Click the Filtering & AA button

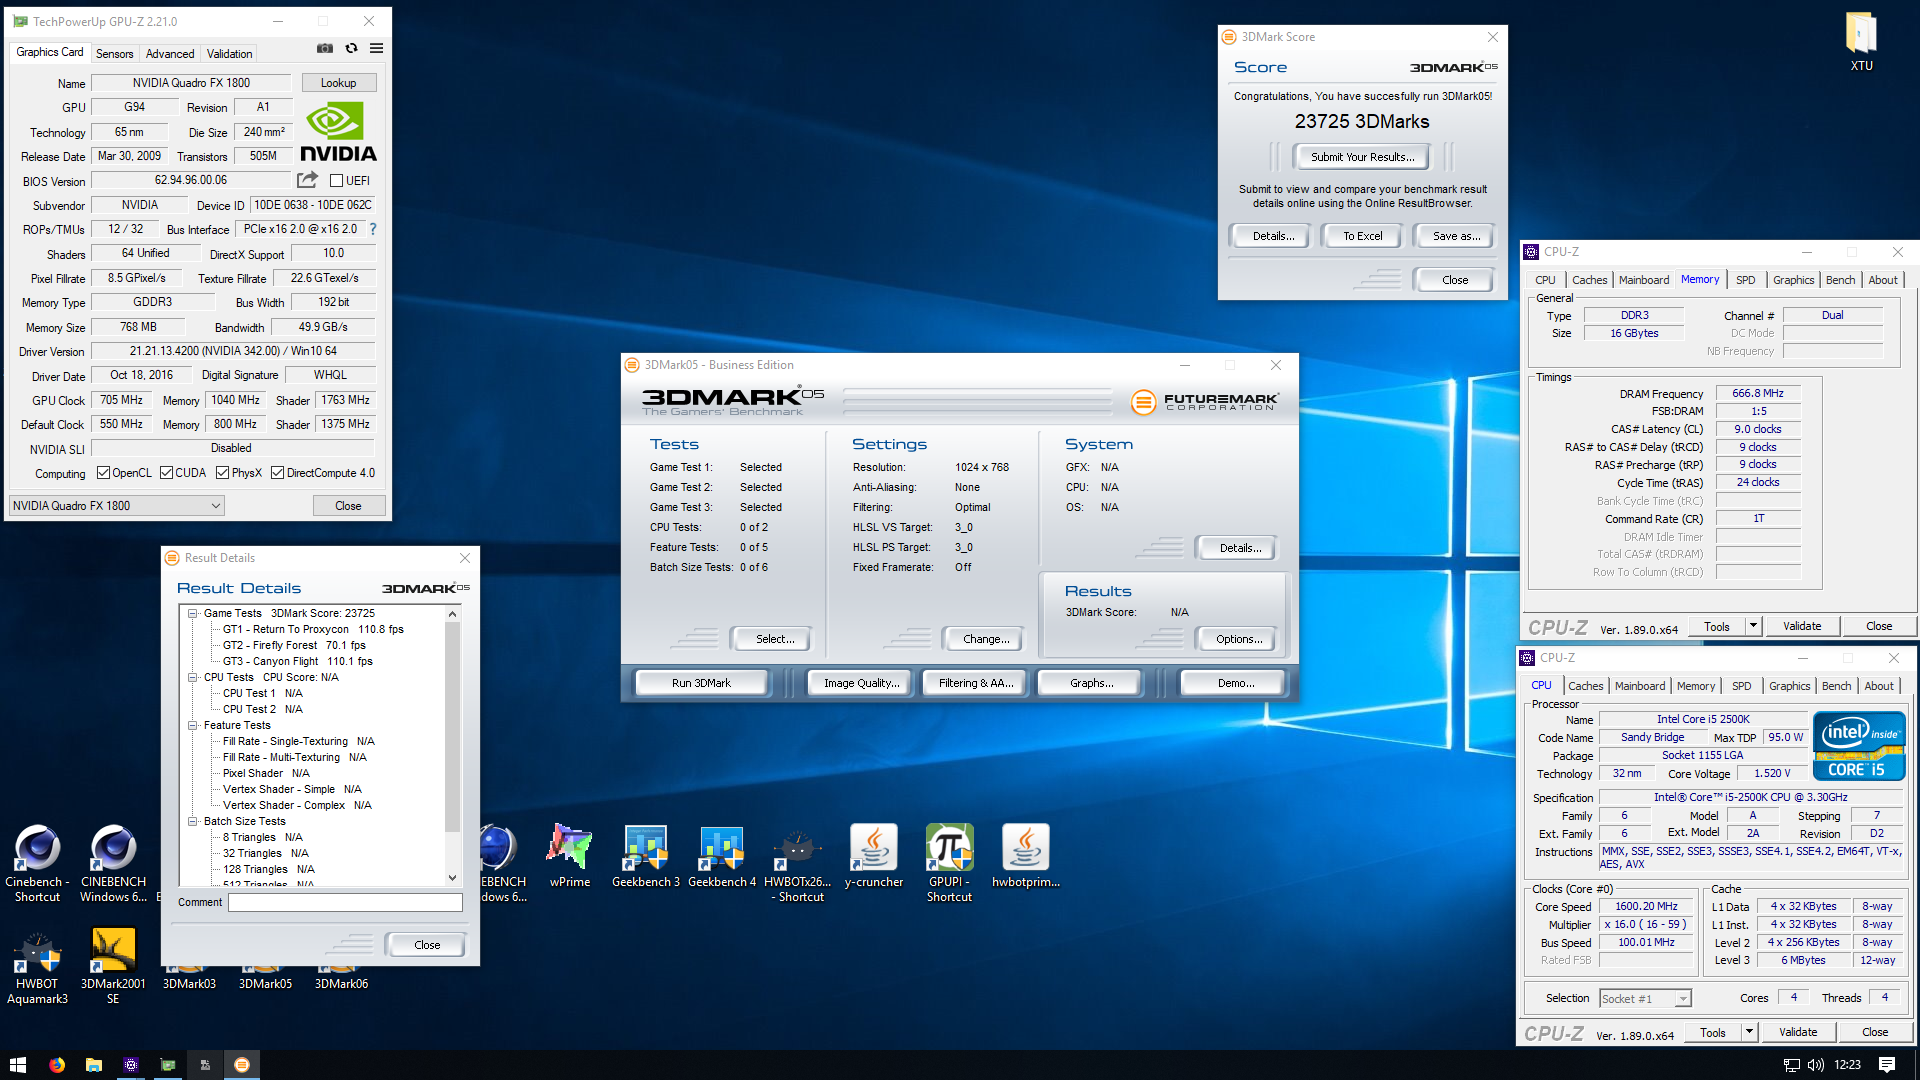pyautogui.click(x=976, y=683)
